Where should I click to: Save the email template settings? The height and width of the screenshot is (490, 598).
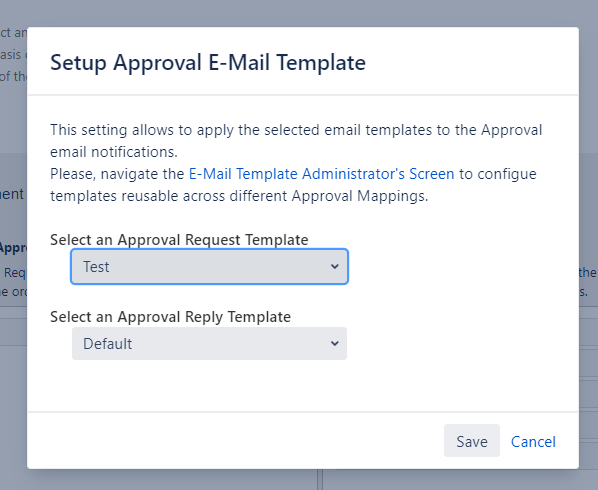coord(472,440)
